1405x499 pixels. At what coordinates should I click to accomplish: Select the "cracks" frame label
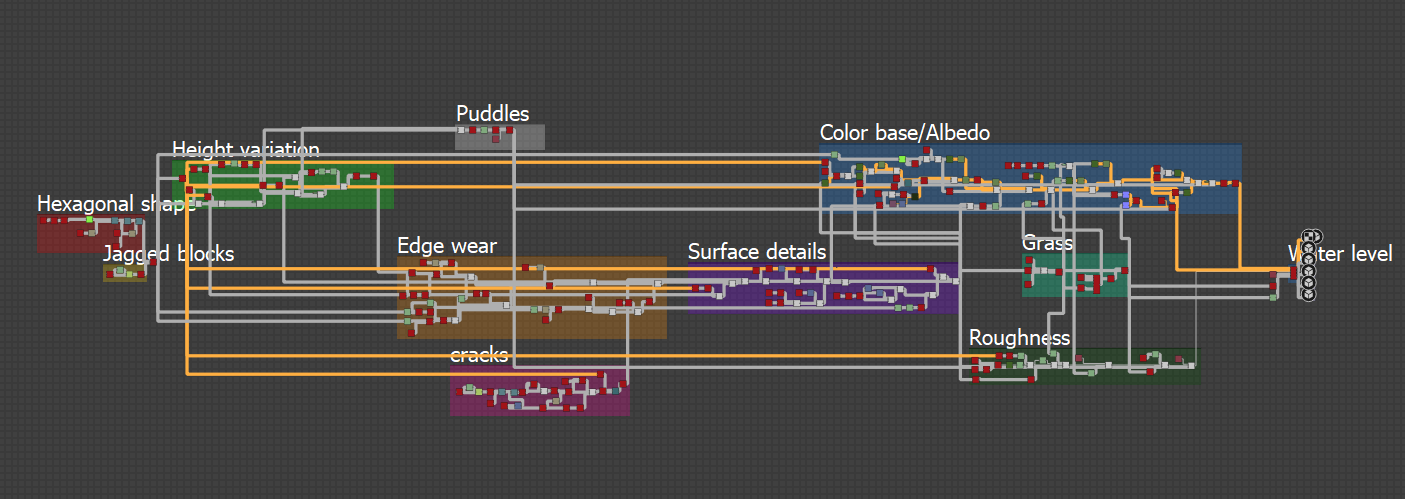478,355
